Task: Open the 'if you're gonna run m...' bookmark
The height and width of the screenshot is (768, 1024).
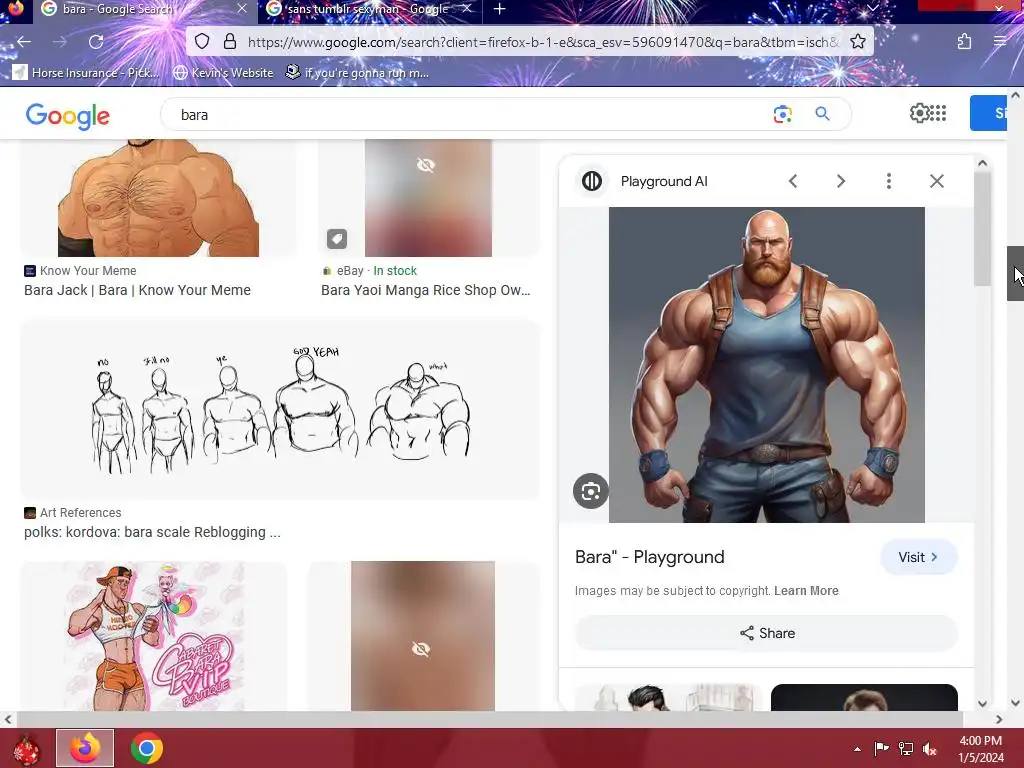Action: pos(357,72)
